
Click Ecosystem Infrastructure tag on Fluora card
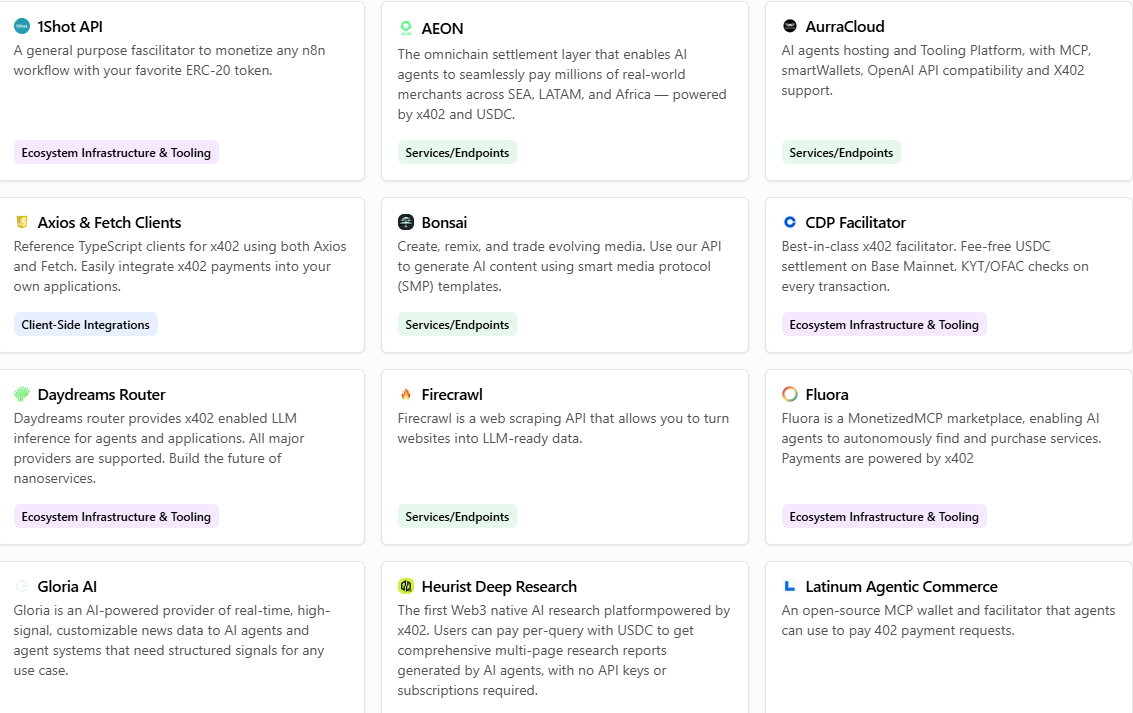click(x=884, y=517)
